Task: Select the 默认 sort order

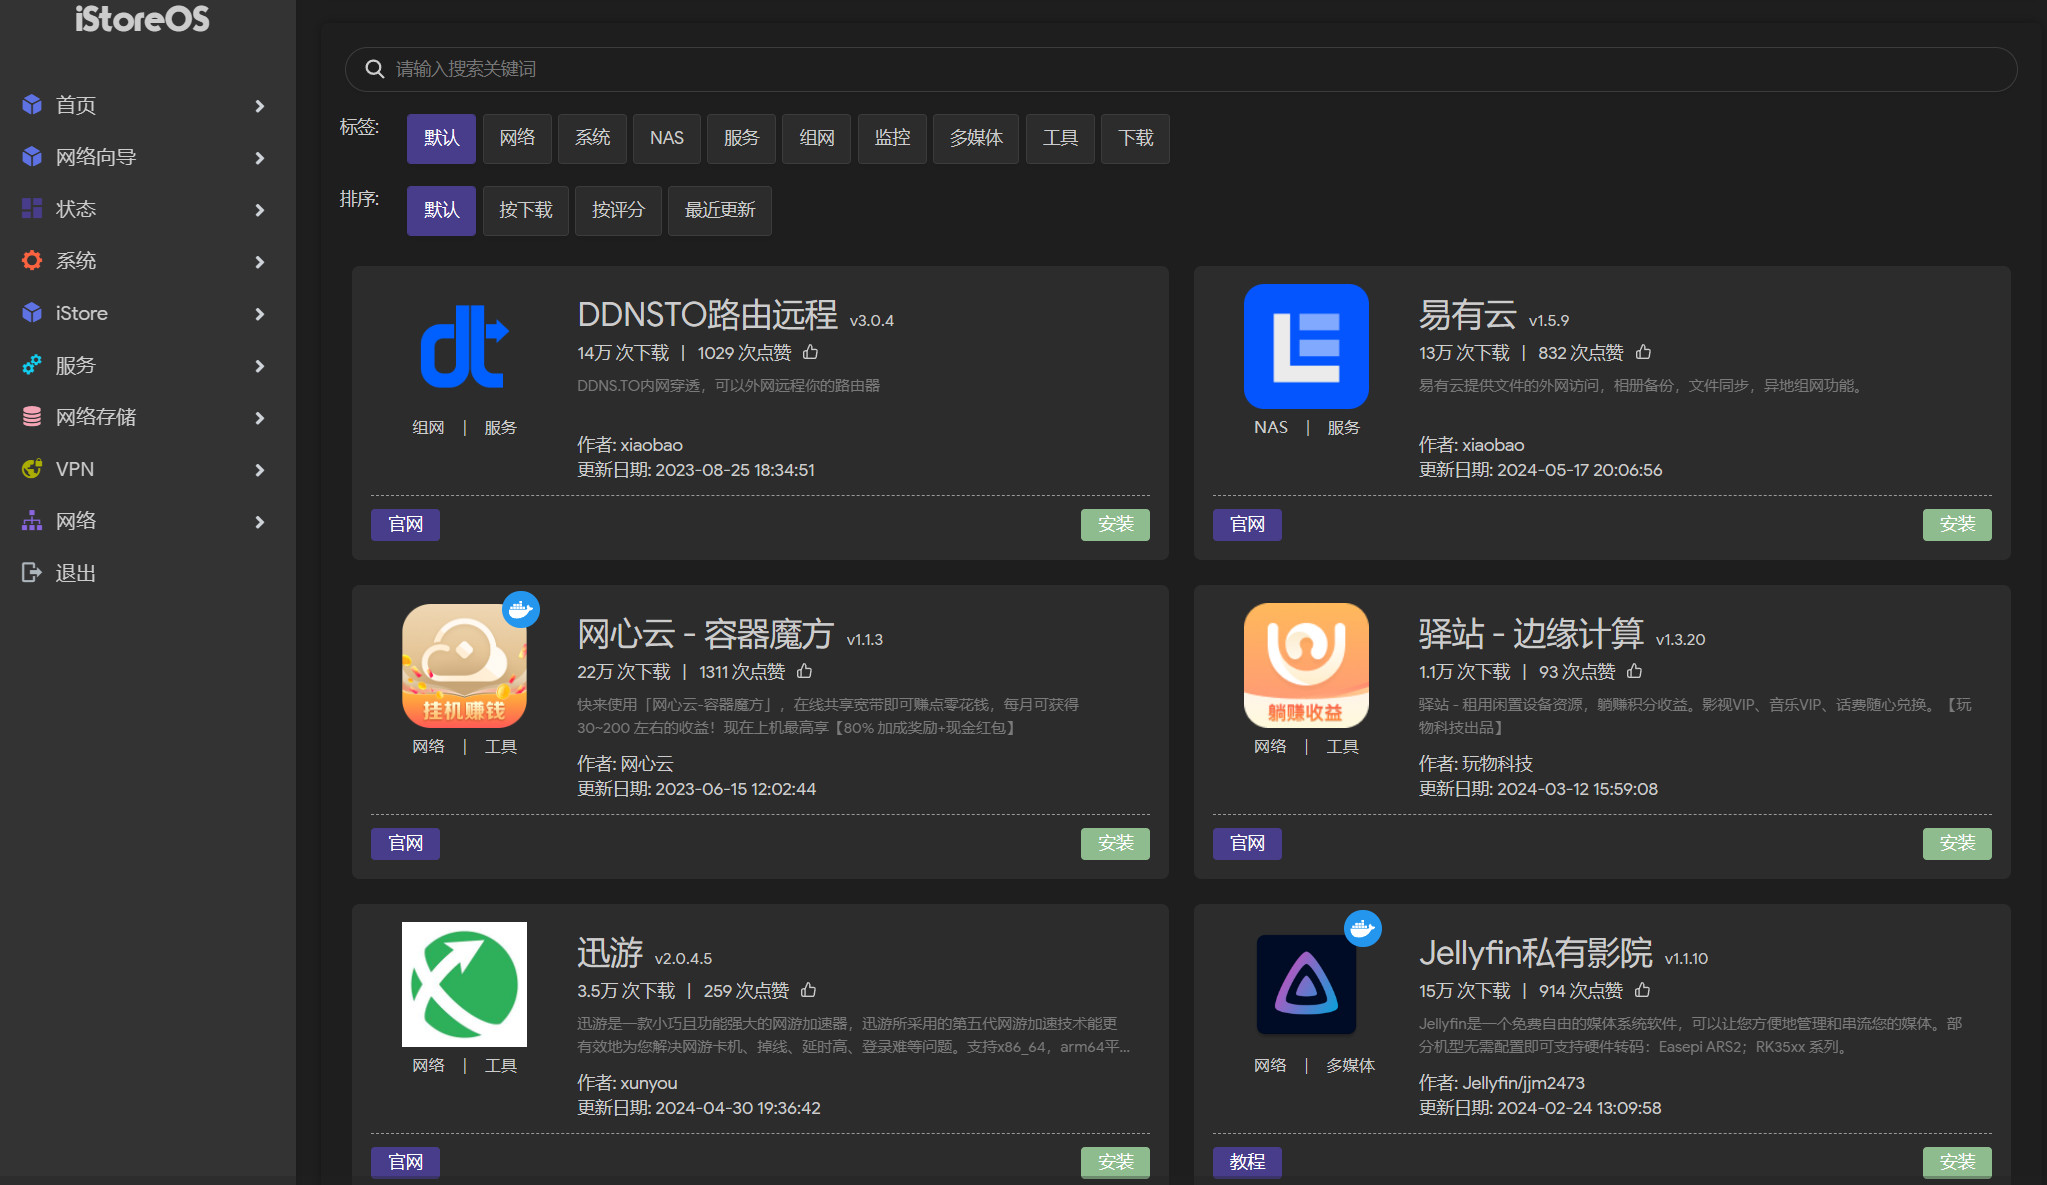Action: tap(441, 210)
